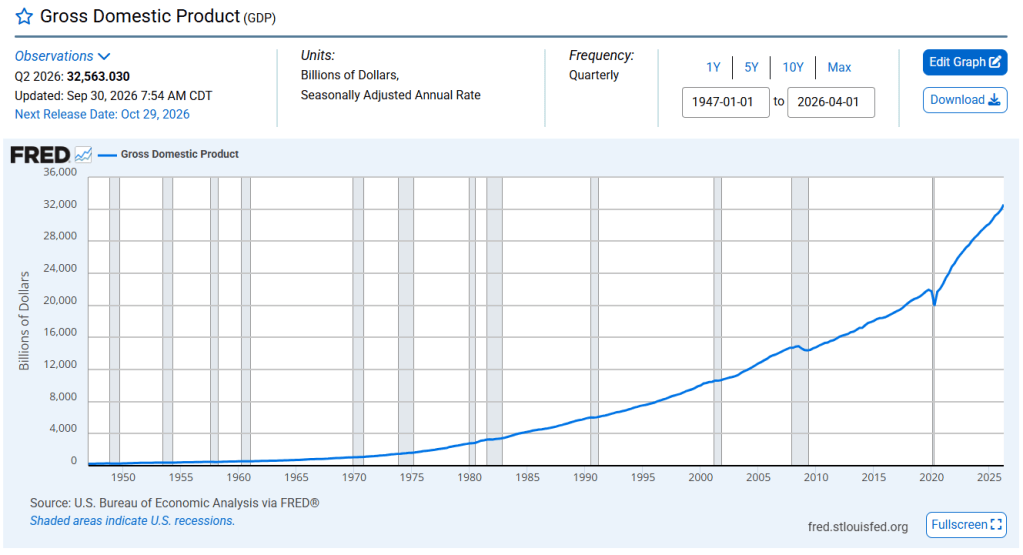This screenshot has height=555, width=1023.
Task: Select the 10Y time range
Action: (x=793, y=67)
